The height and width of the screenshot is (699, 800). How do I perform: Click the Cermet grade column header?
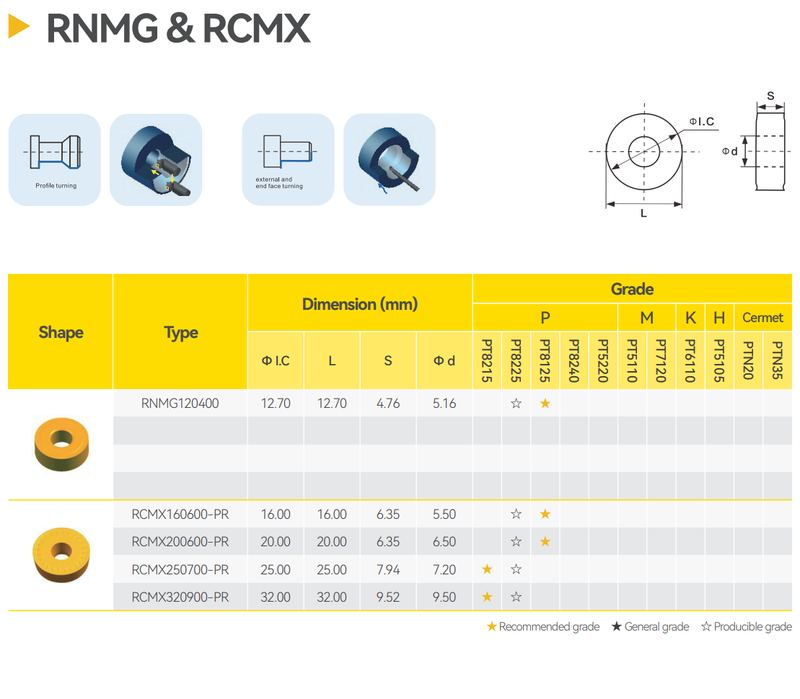[763, 318]
